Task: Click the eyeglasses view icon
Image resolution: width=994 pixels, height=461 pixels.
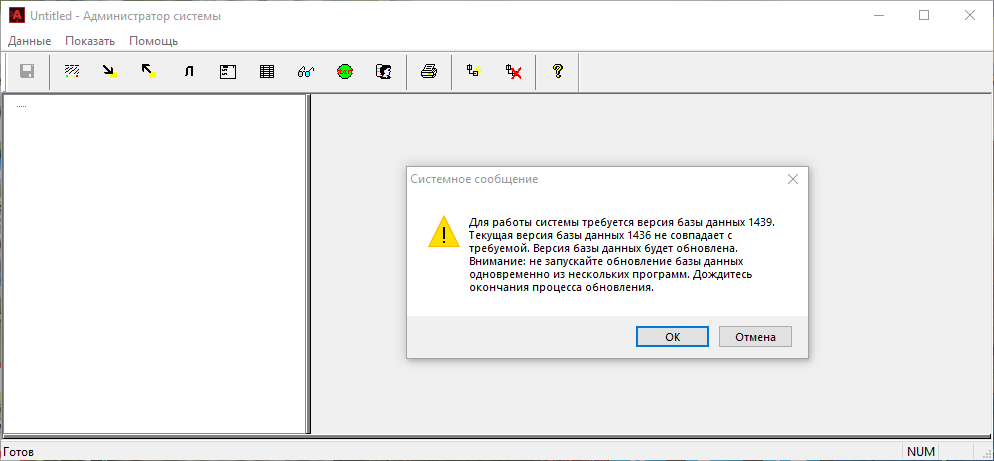Action: 306,72
